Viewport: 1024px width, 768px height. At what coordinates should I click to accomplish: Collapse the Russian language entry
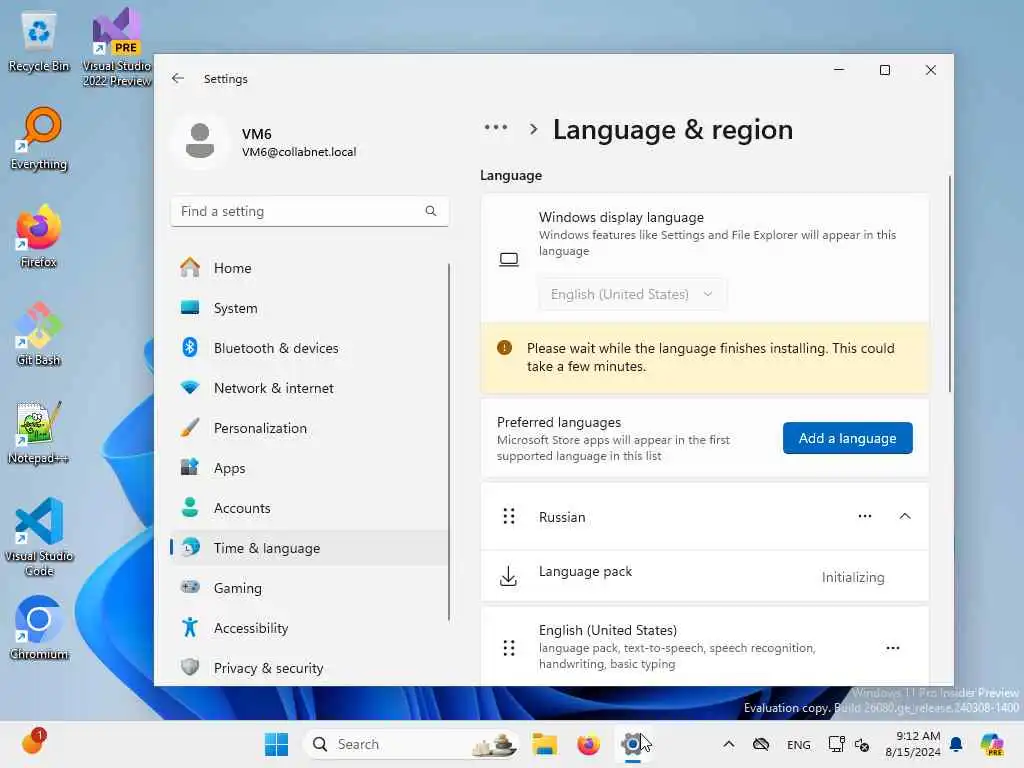click(904, 516)
